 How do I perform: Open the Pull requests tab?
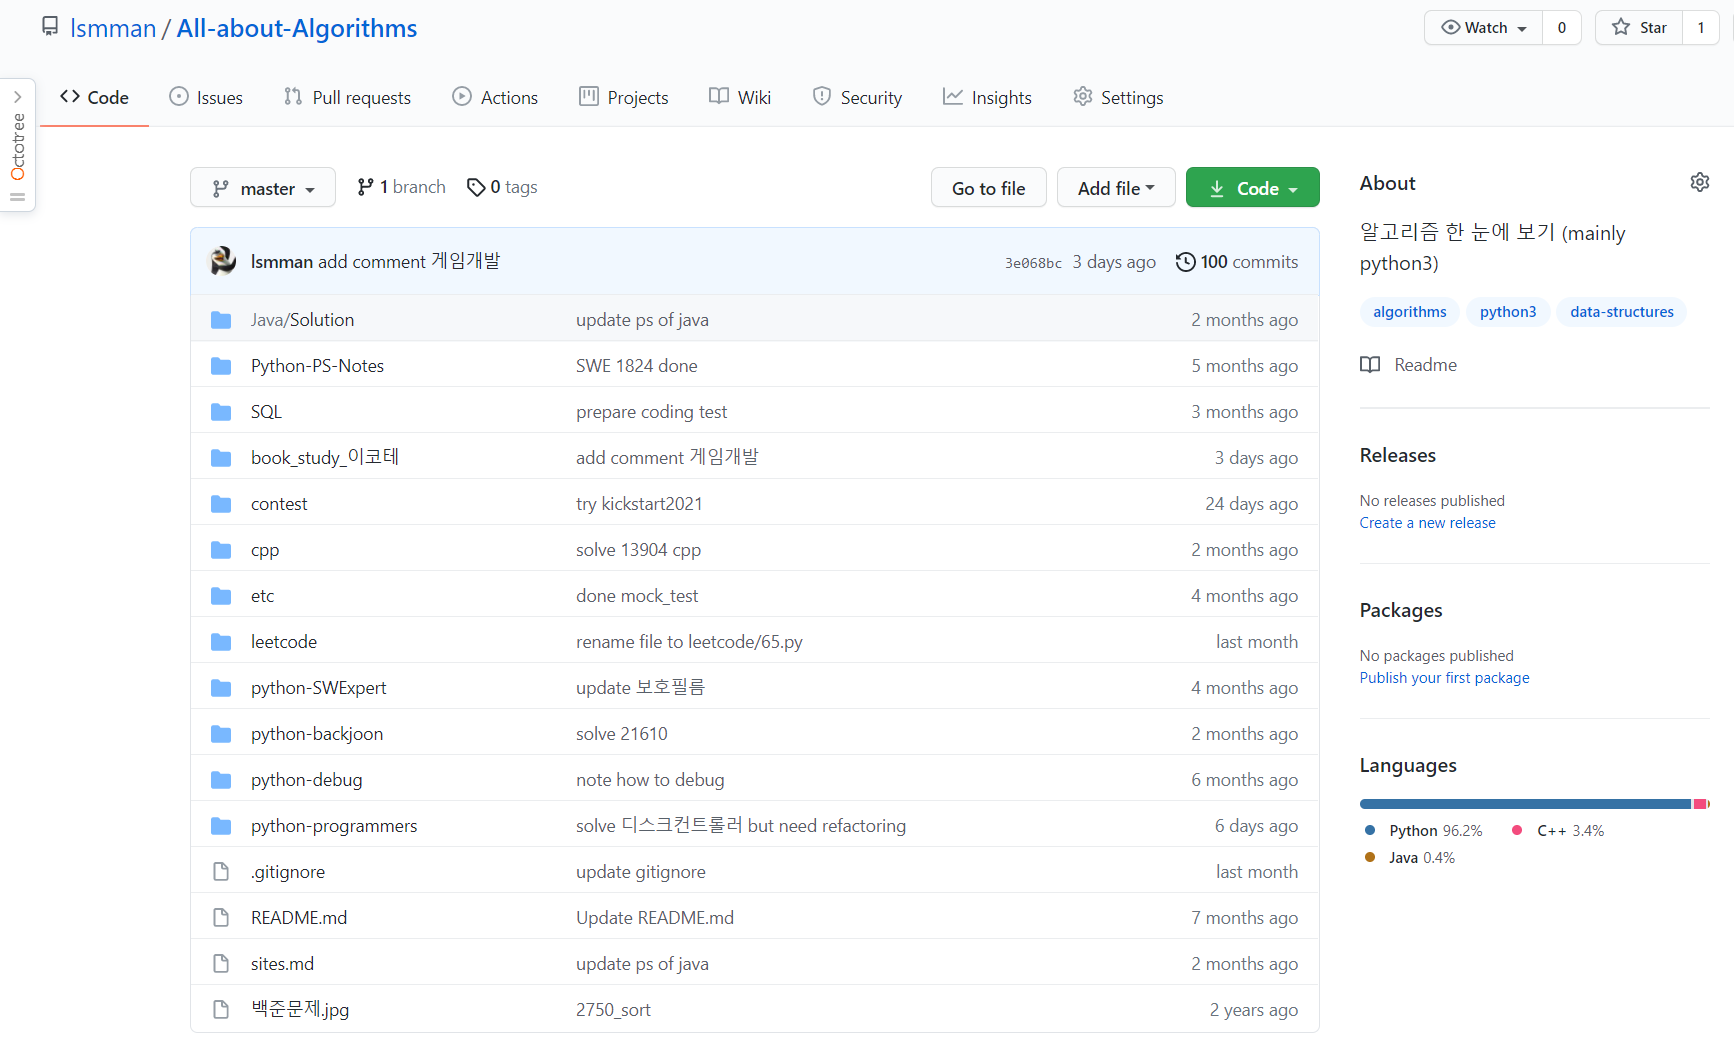click(348, 97)
